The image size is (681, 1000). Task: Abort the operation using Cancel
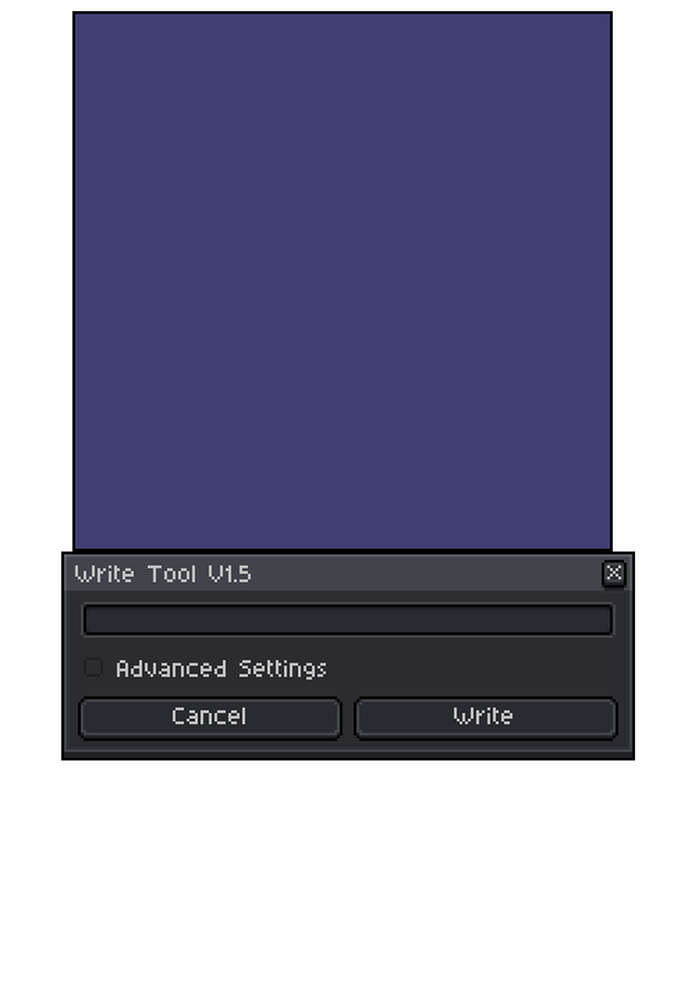209,717
